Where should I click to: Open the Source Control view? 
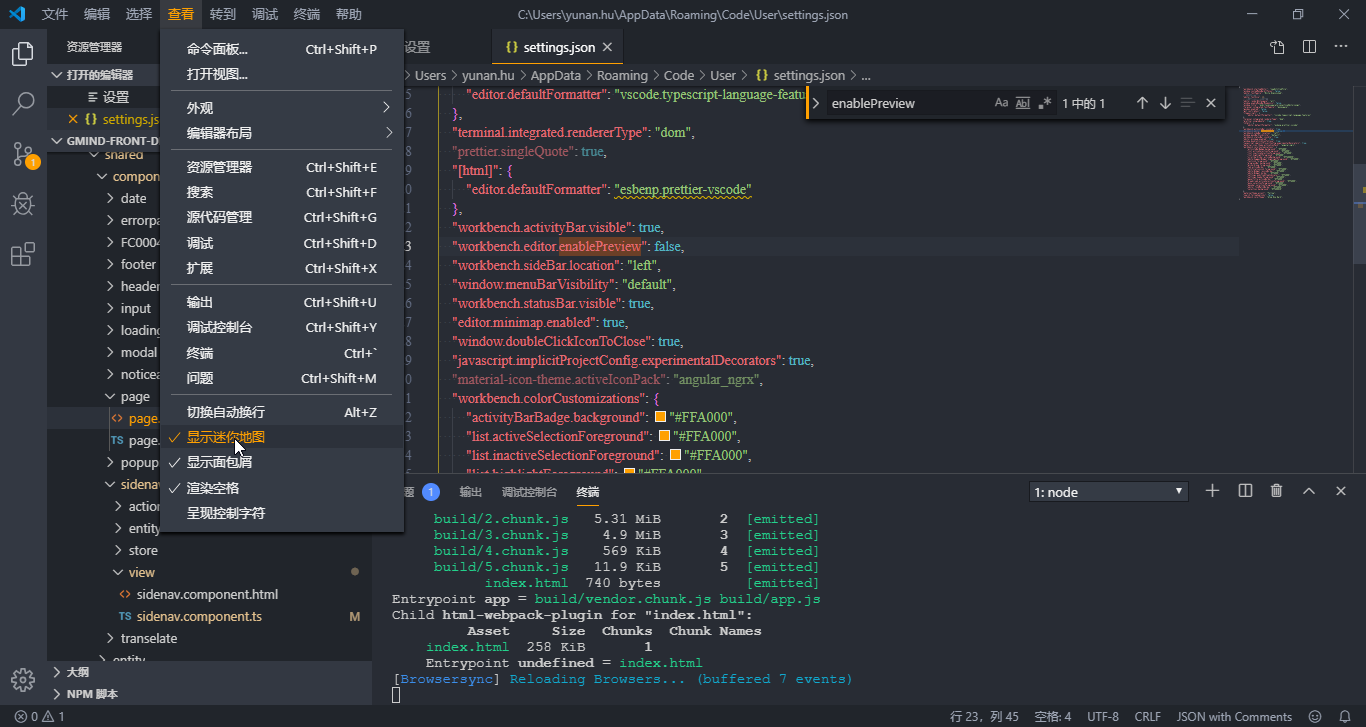[x=22, y=154]
